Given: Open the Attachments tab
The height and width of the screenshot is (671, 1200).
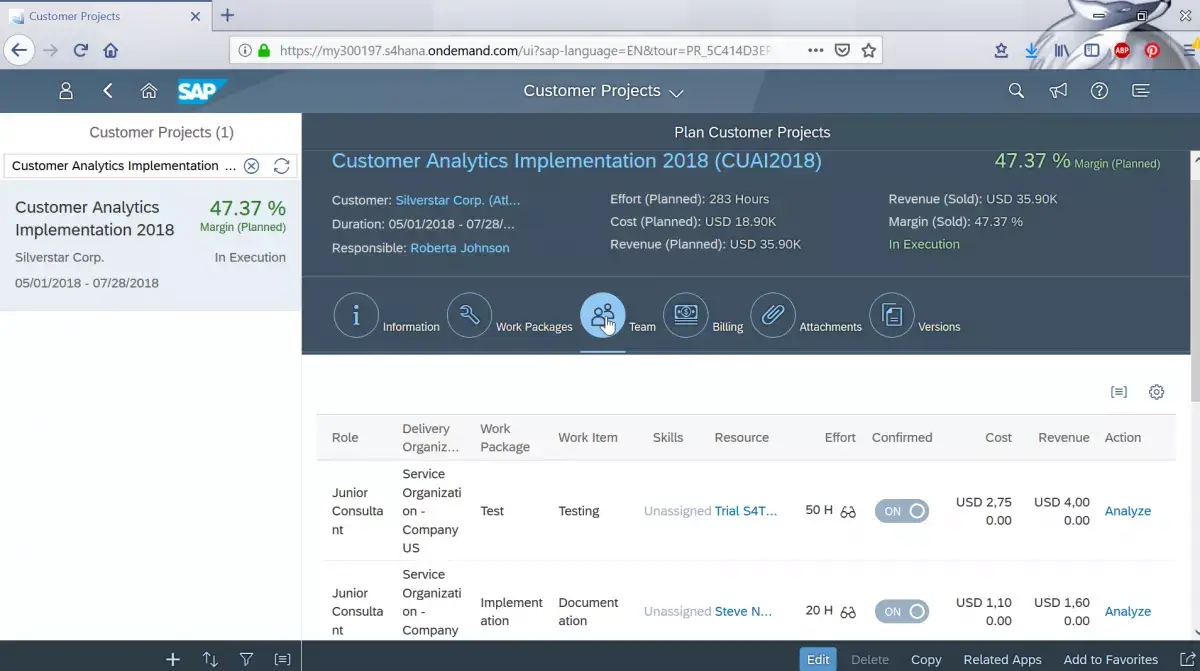Looking at the screenshot, I should pos(773,316).
